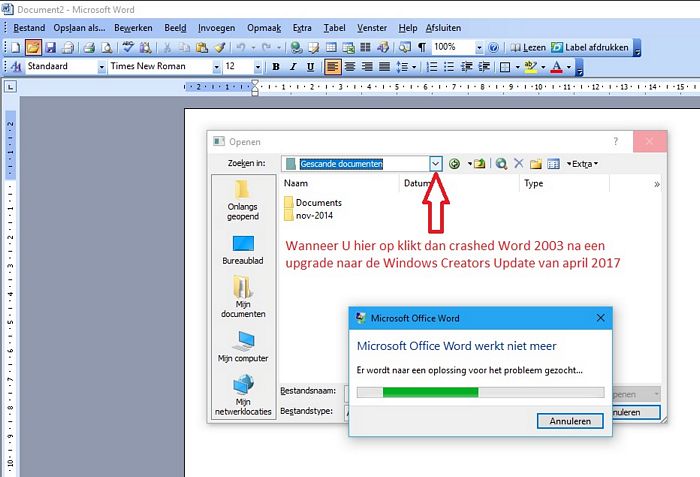The width and height of the screenshot is (700, 477).
Task: Open the Bestand menu
Action: (x=29, y=28)
